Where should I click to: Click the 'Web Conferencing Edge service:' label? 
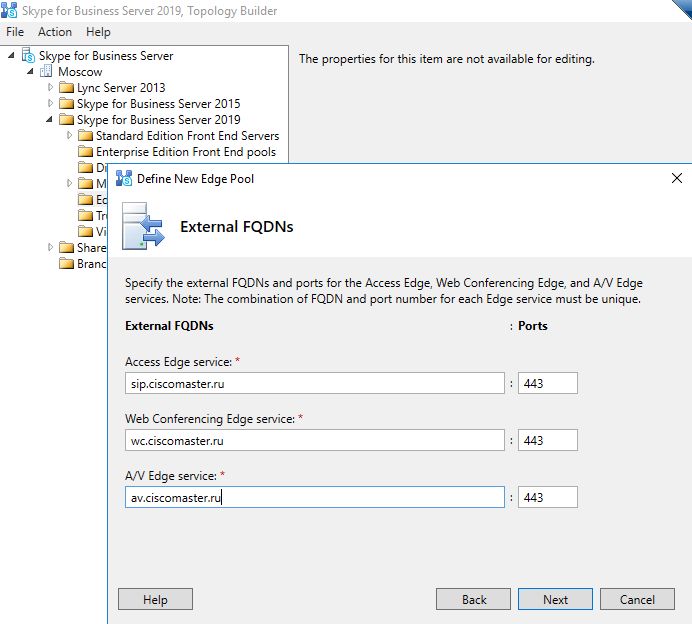pos(210,418)
